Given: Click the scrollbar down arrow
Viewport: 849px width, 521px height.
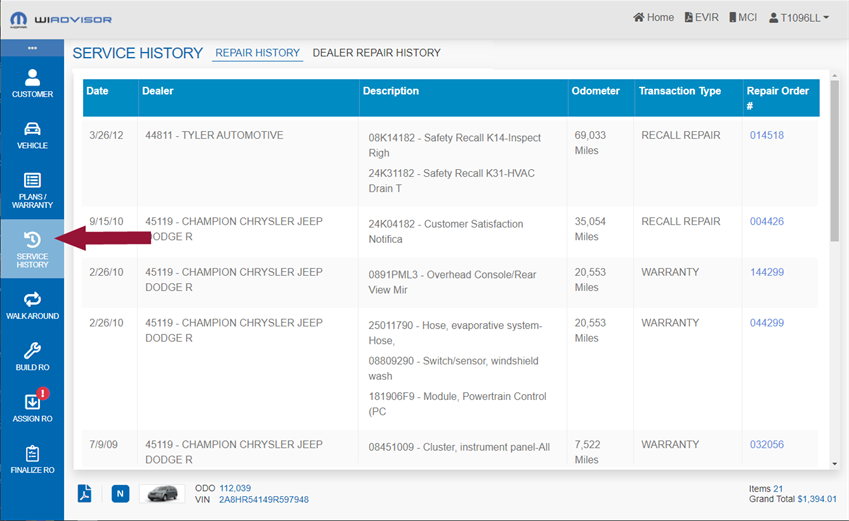Looking at the screenshot, I should 834,464.
